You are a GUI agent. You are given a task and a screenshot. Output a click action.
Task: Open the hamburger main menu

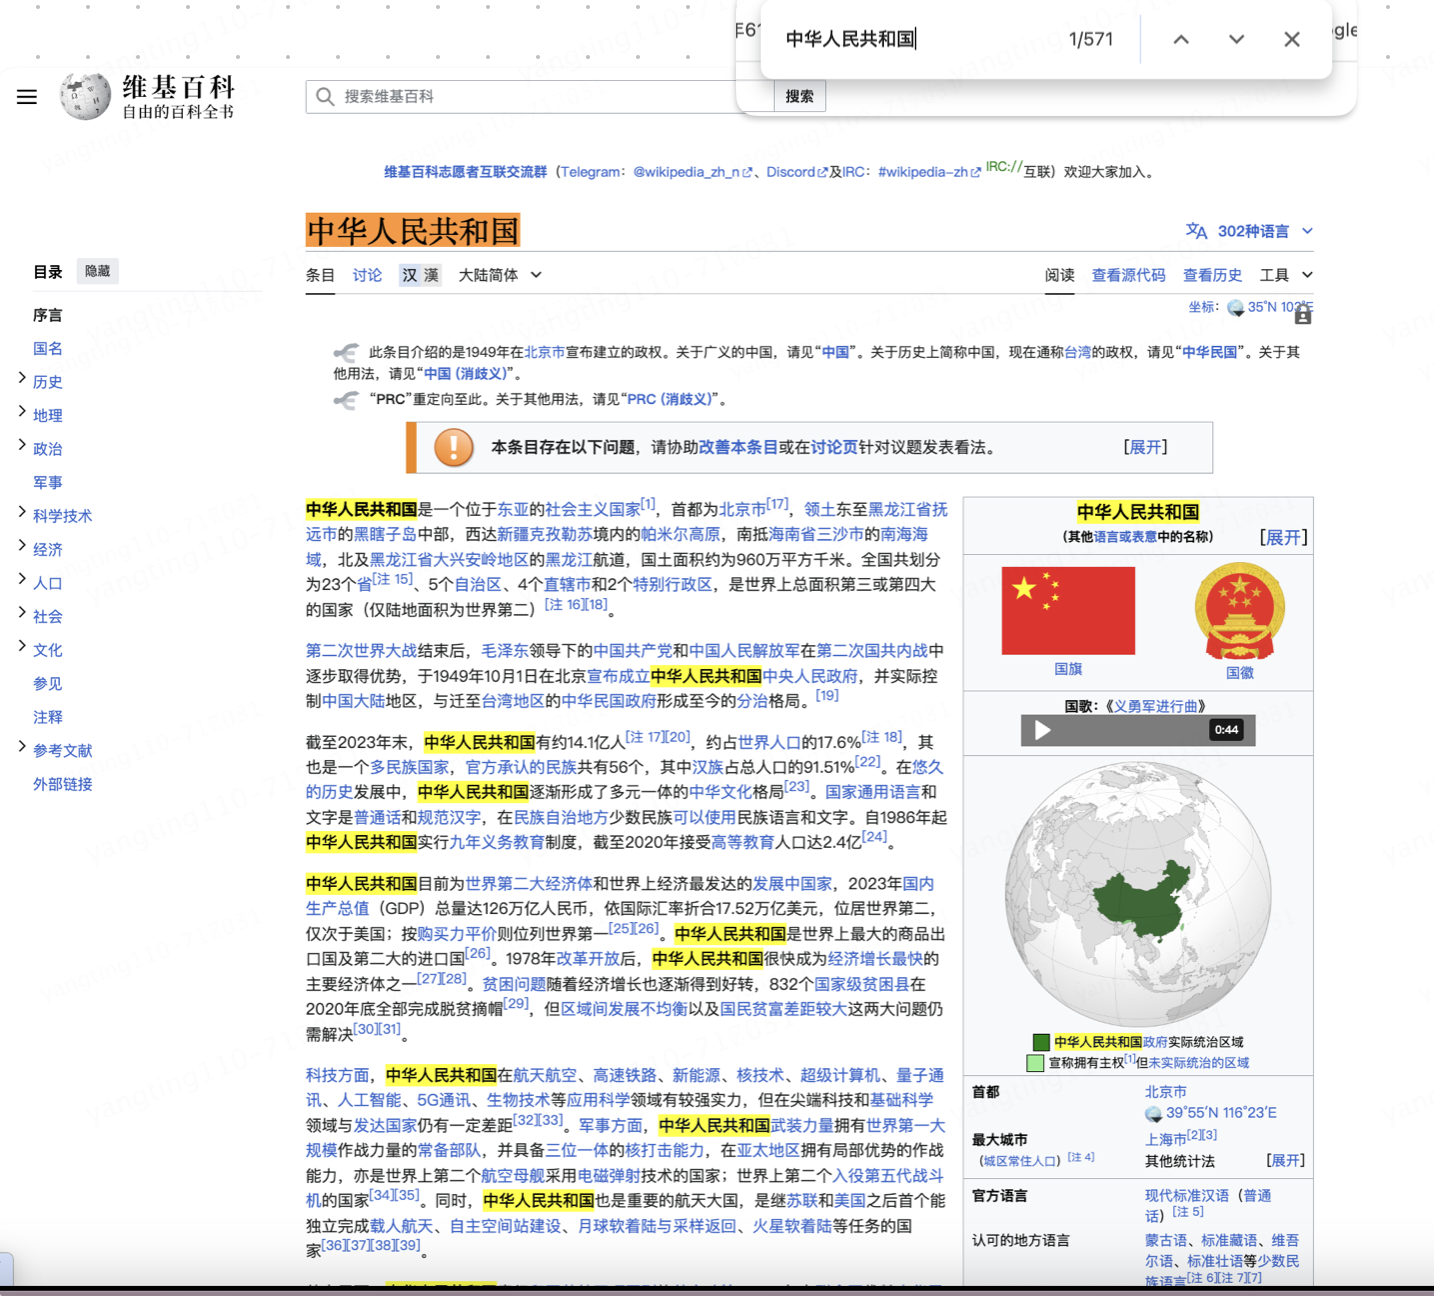pyautogui.click(x=26, y=96)
